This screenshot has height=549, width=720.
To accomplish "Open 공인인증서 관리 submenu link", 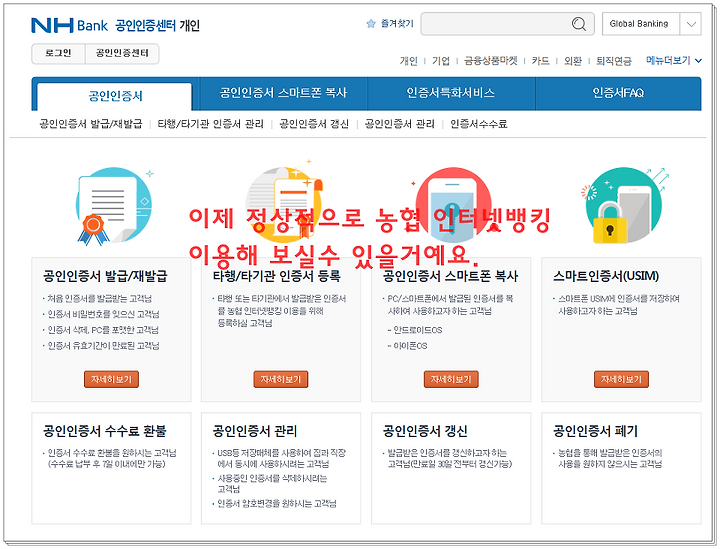I will coord(399,123).
